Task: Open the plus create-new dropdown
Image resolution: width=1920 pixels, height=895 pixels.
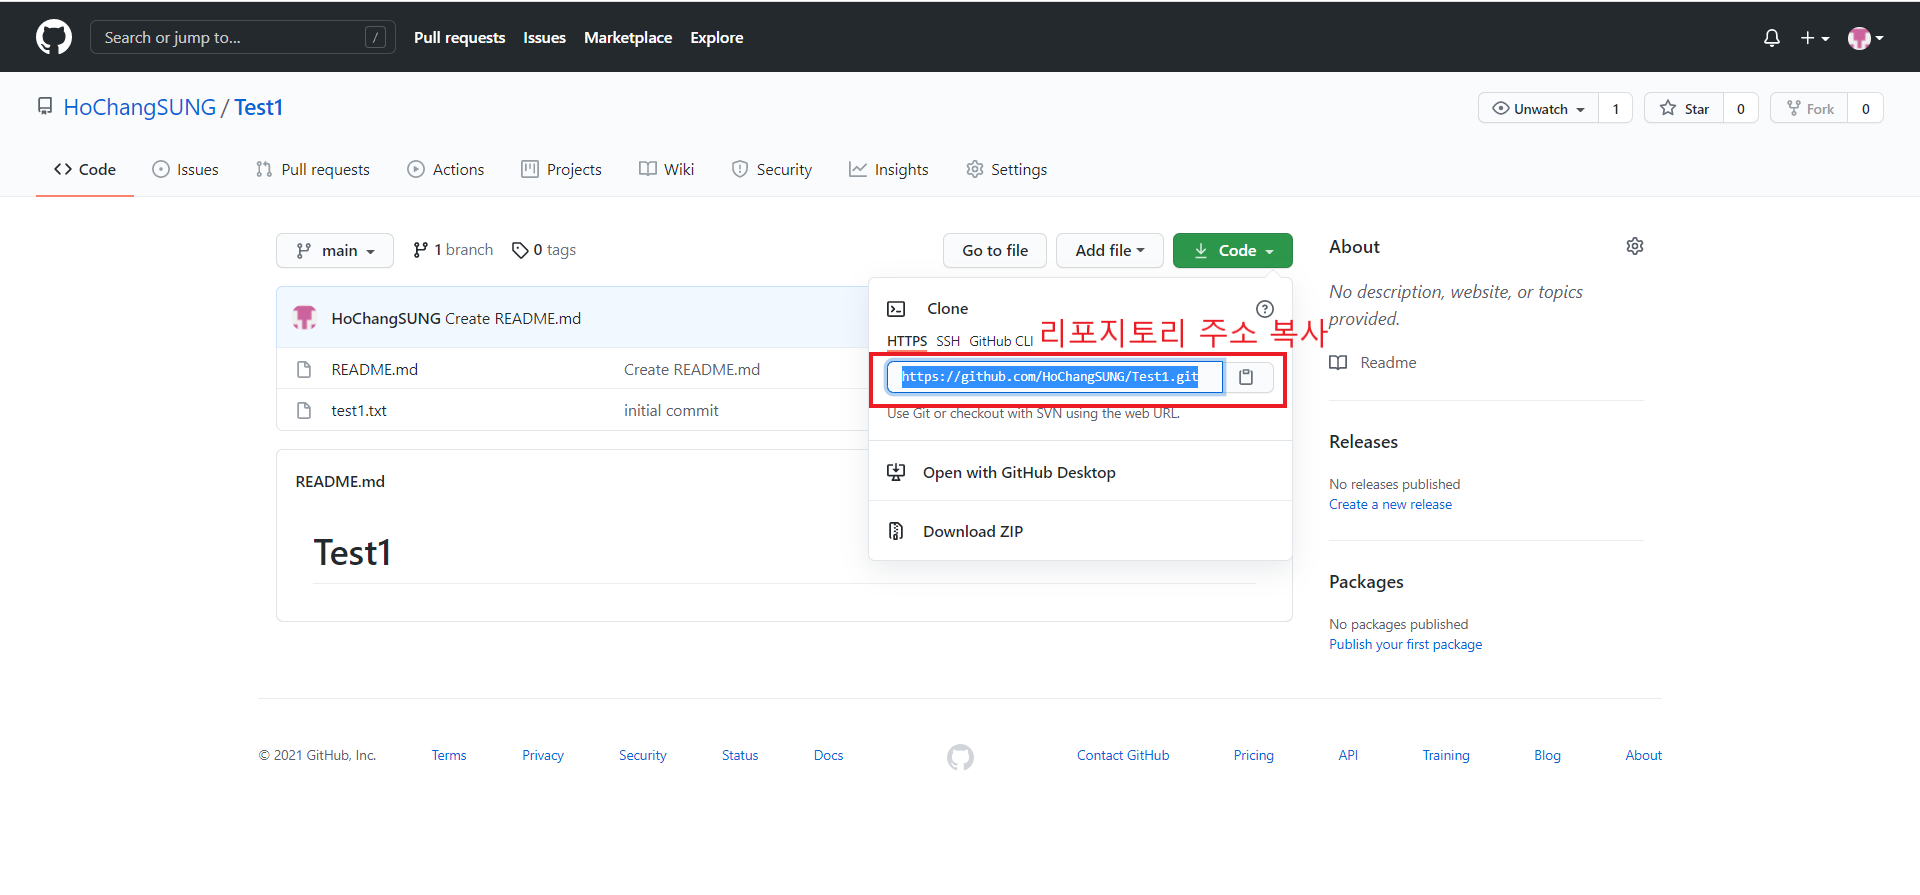Action: coord(1815,38)
